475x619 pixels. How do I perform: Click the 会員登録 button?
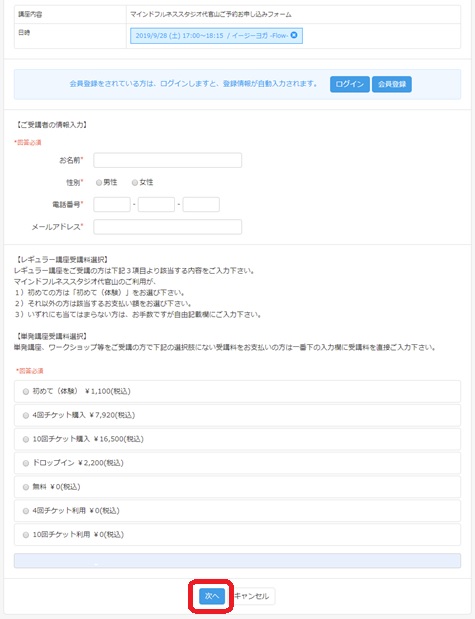(x=392, y=84)
